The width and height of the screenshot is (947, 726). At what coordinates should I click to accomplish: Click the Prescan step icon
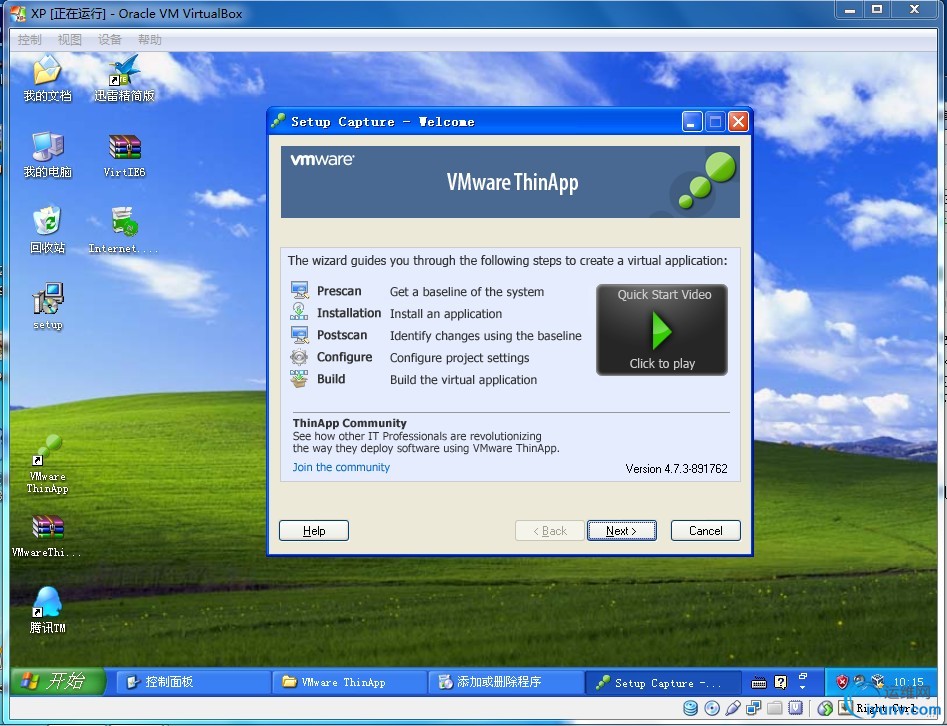tap(300, 290)
